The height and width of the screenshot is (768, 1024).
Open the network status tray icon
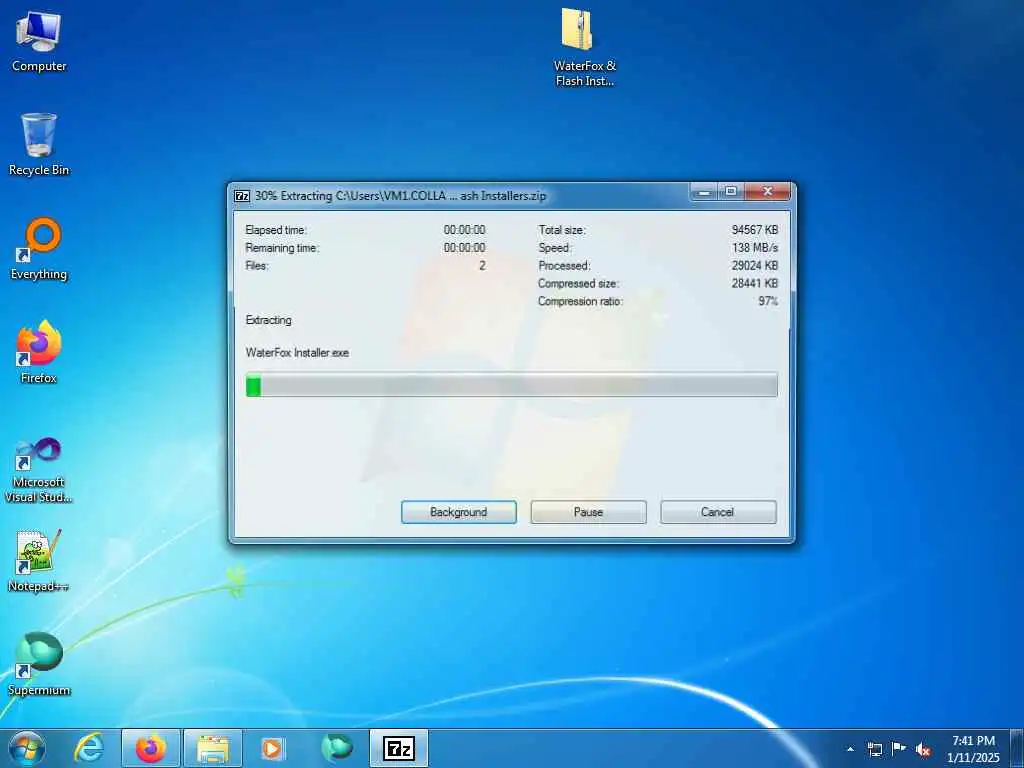pyautogui.click(x=874, y=749)
